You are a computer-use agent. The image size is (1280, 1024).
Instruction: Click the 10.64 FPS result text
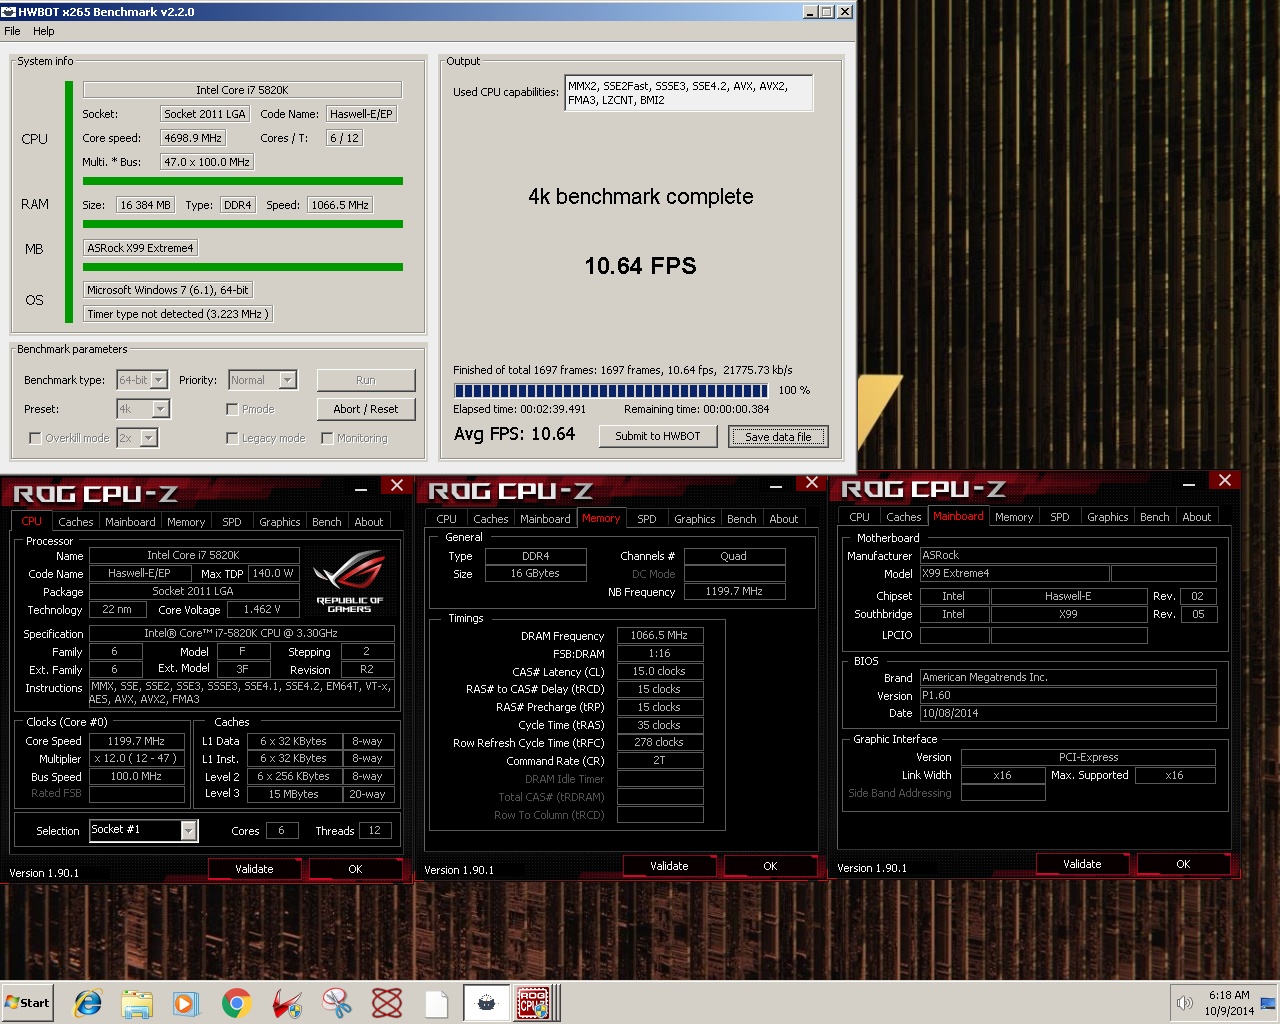(x=640, y=266)
